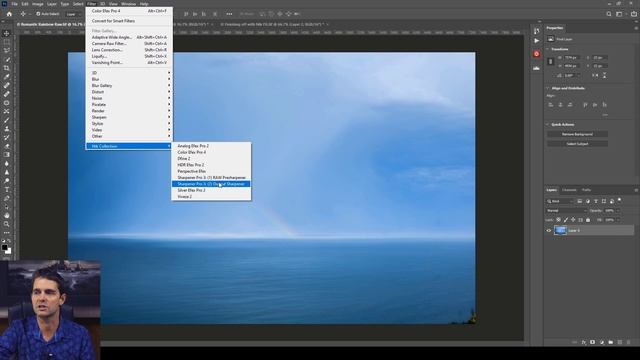Click the play Actions panel icon

pos(536,41)
